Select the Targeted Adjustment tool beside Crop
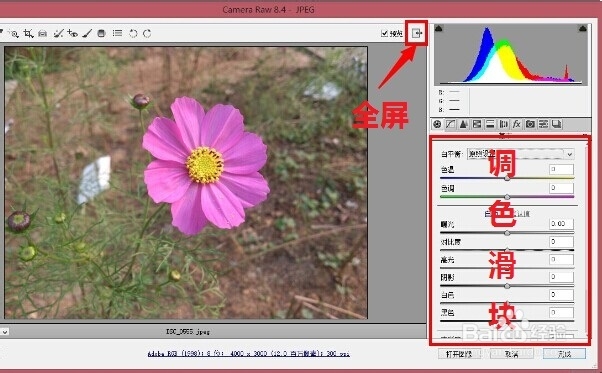Screen dimensions: 602x373 (13, 34)
